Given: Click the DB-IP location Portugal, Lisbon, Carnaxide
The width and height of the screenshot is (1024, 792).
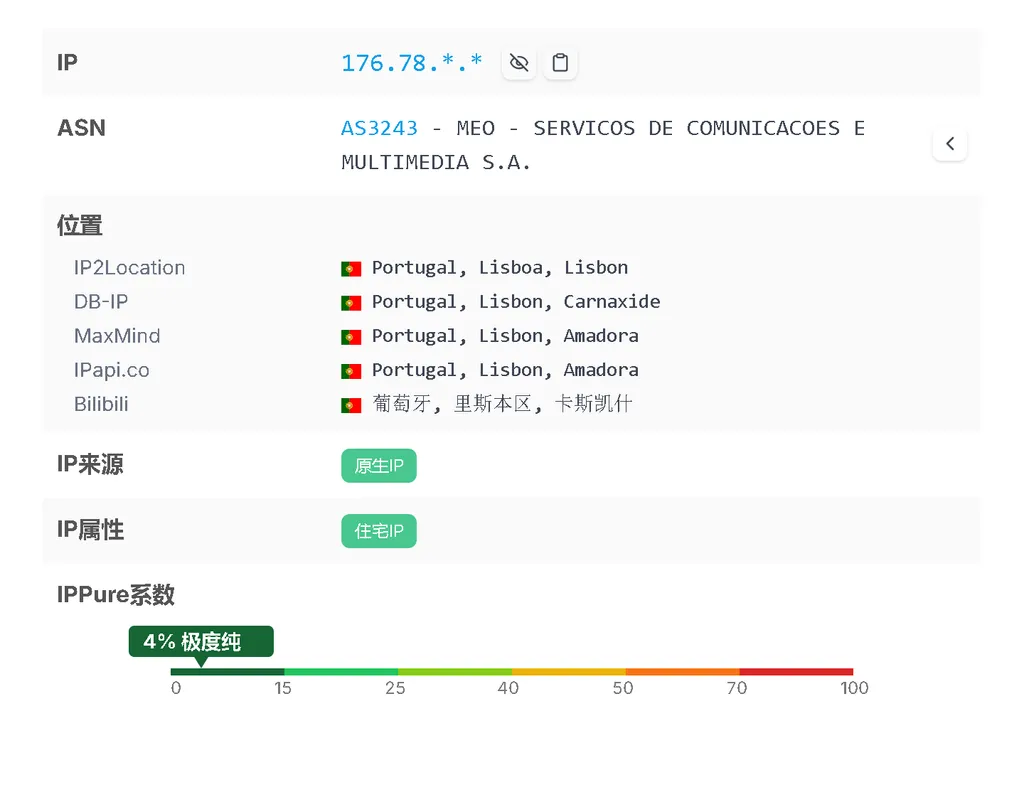Looking at the screenshot, I should click(515, 302).
